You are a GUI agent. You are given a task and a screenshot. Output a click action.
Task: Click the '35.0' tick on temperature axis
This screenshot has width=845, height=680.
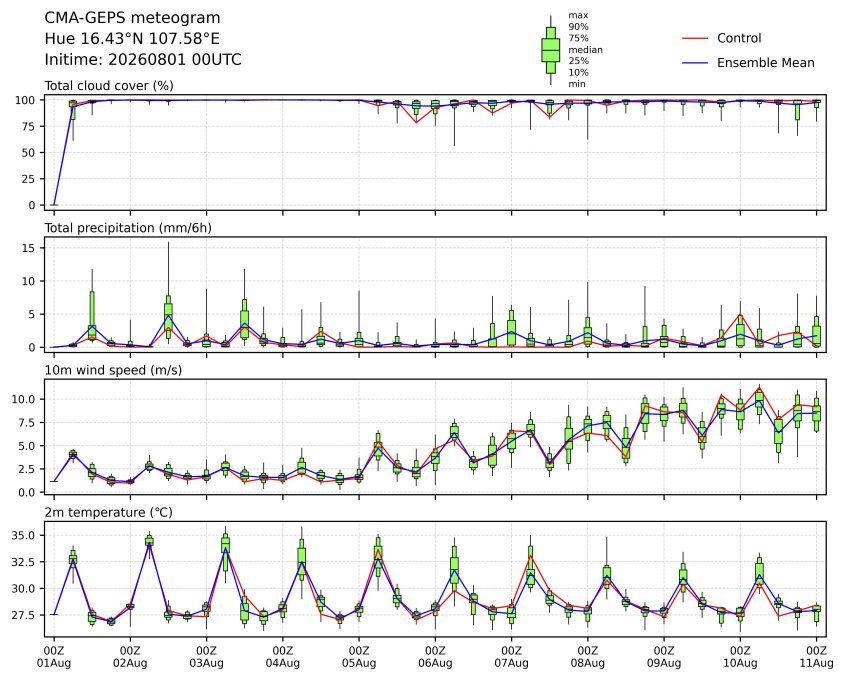tap(23, 536)
